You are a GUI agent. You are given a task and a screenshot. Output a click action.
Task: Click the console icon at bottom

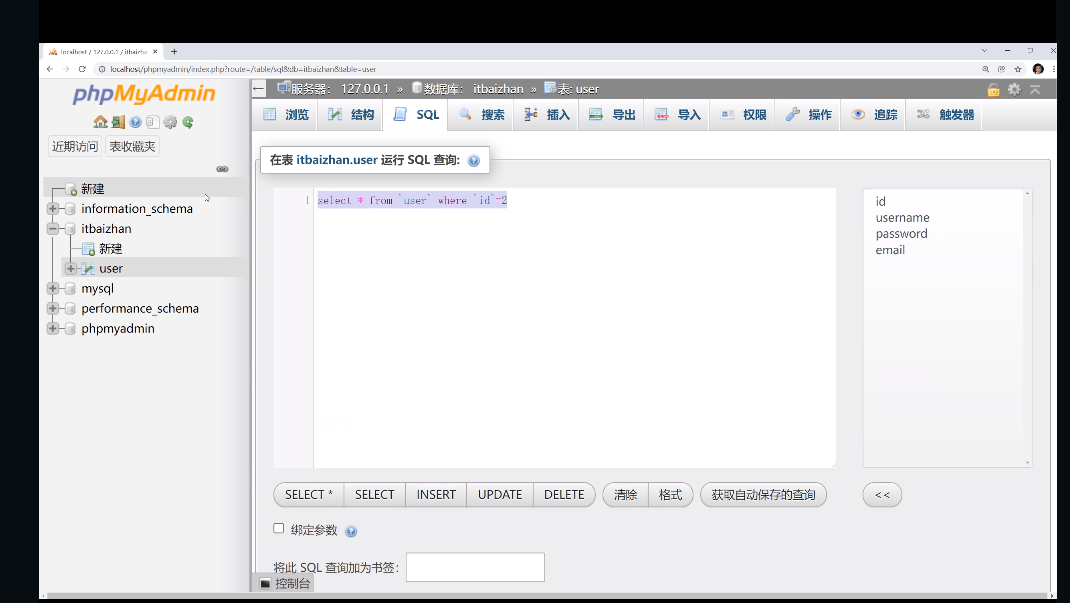pos(265,584)
